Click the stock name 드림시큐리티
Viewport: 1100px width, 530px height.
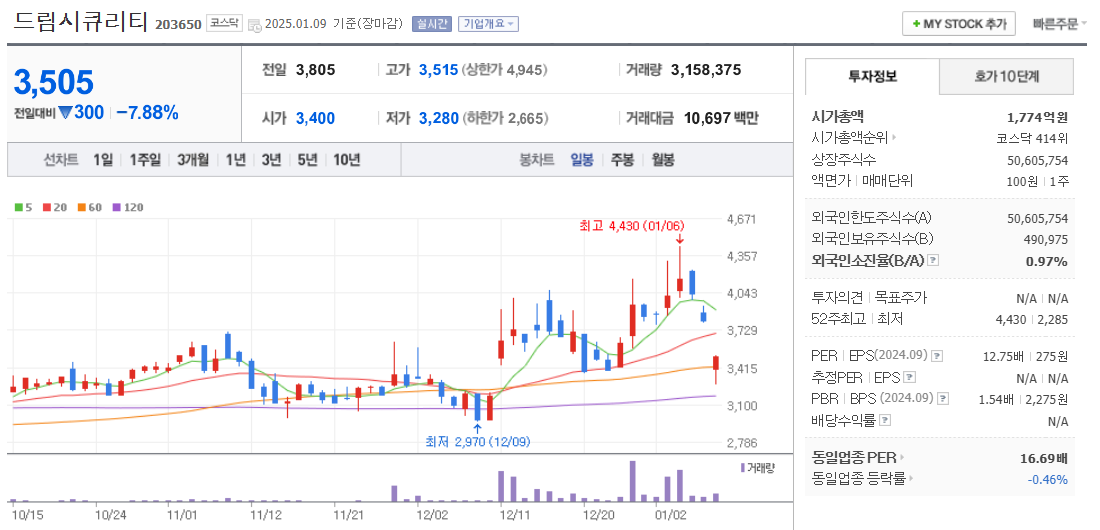[81, 22]
